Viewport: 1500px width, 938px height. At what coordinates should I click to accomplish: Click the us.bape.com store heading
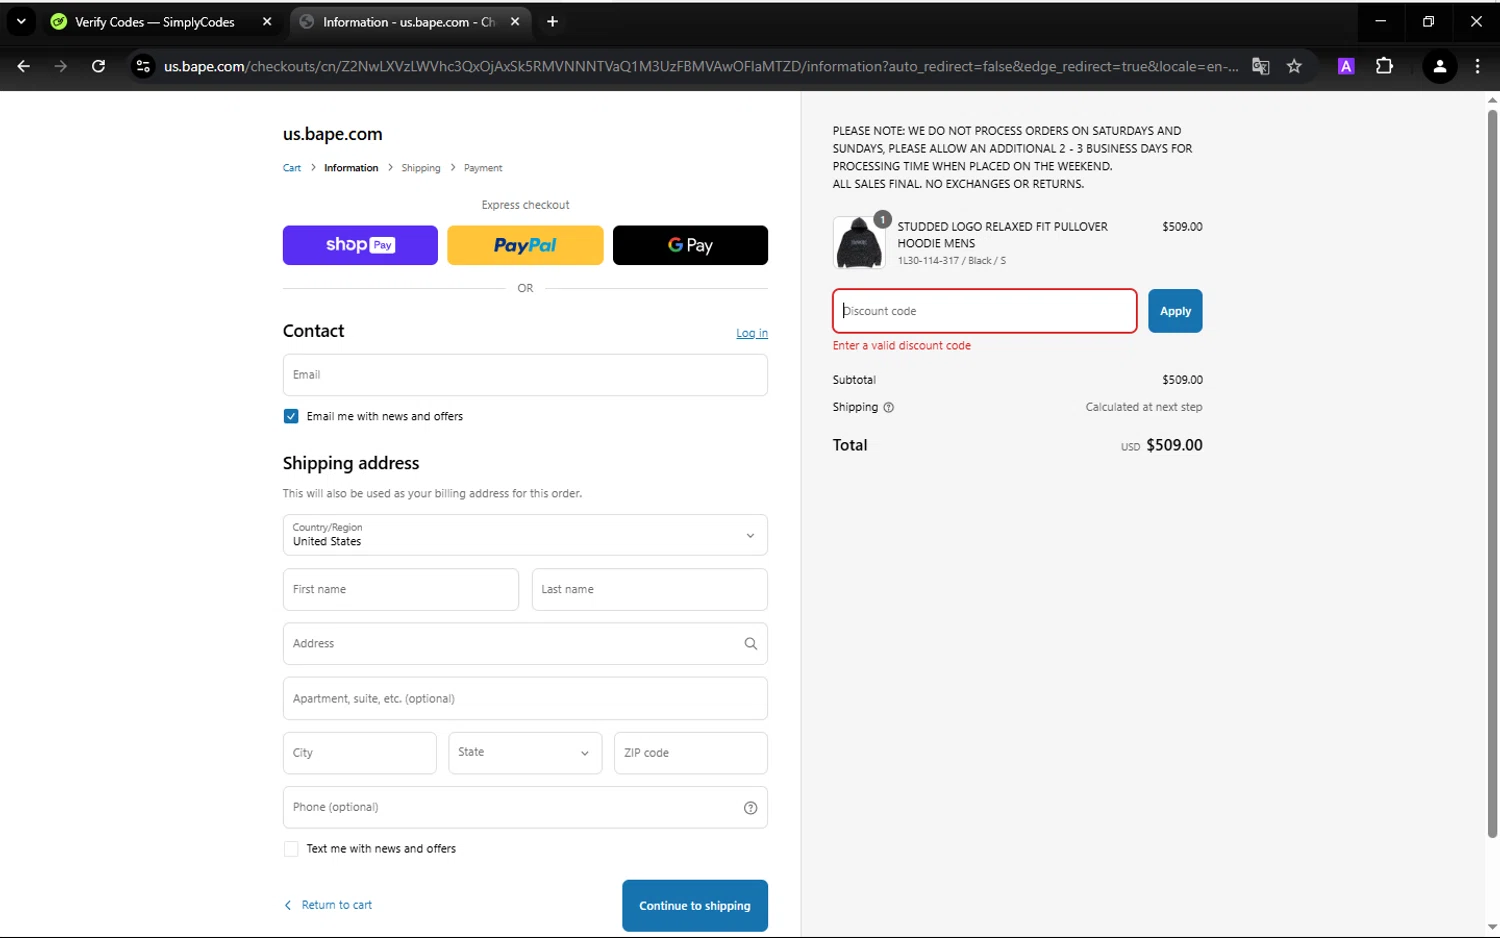[332, 134]
